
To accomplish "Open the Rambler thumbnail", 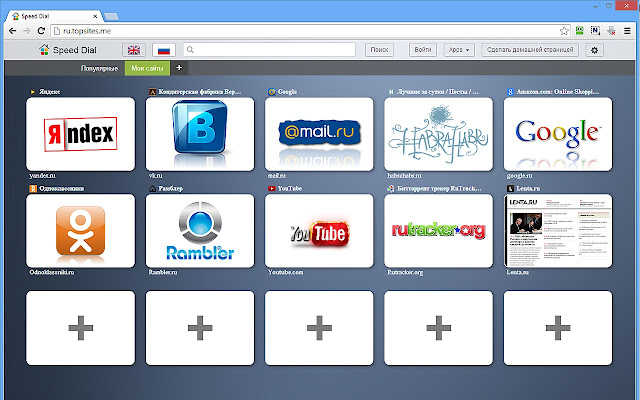I will click(x=200, y=231).
